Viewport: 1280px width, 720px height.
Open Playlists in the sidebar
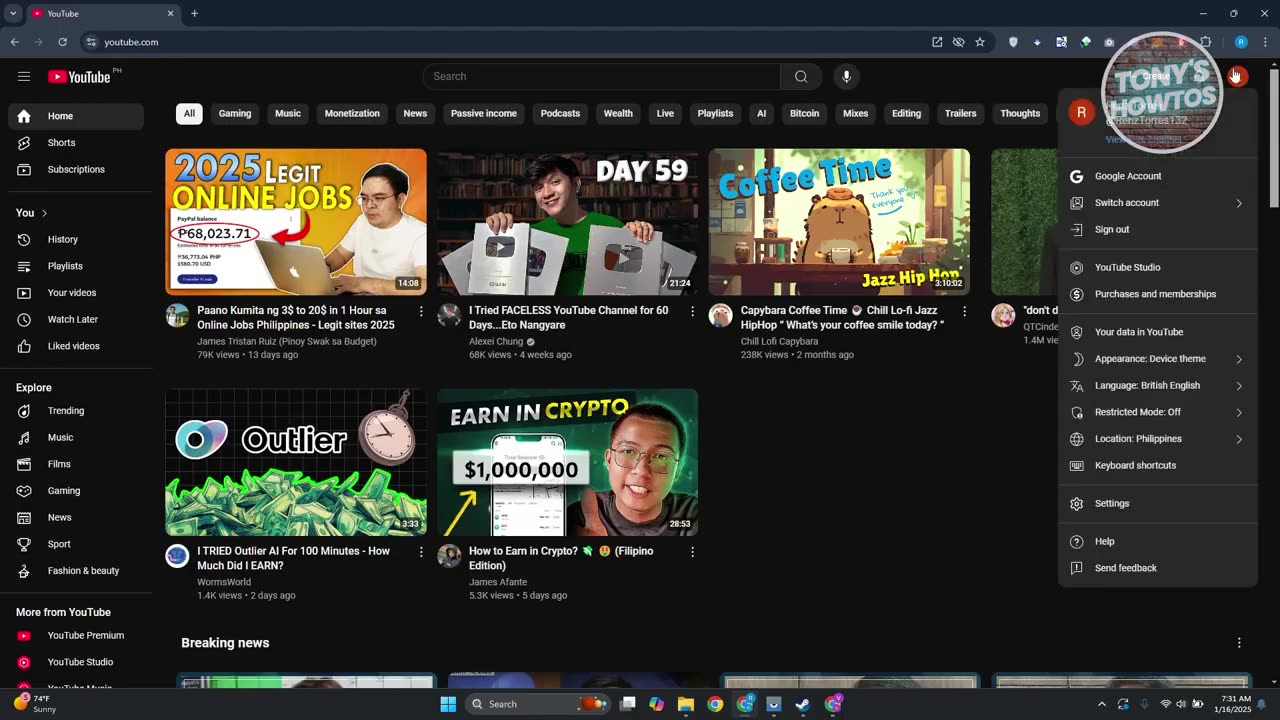click(x=76, y=266)
